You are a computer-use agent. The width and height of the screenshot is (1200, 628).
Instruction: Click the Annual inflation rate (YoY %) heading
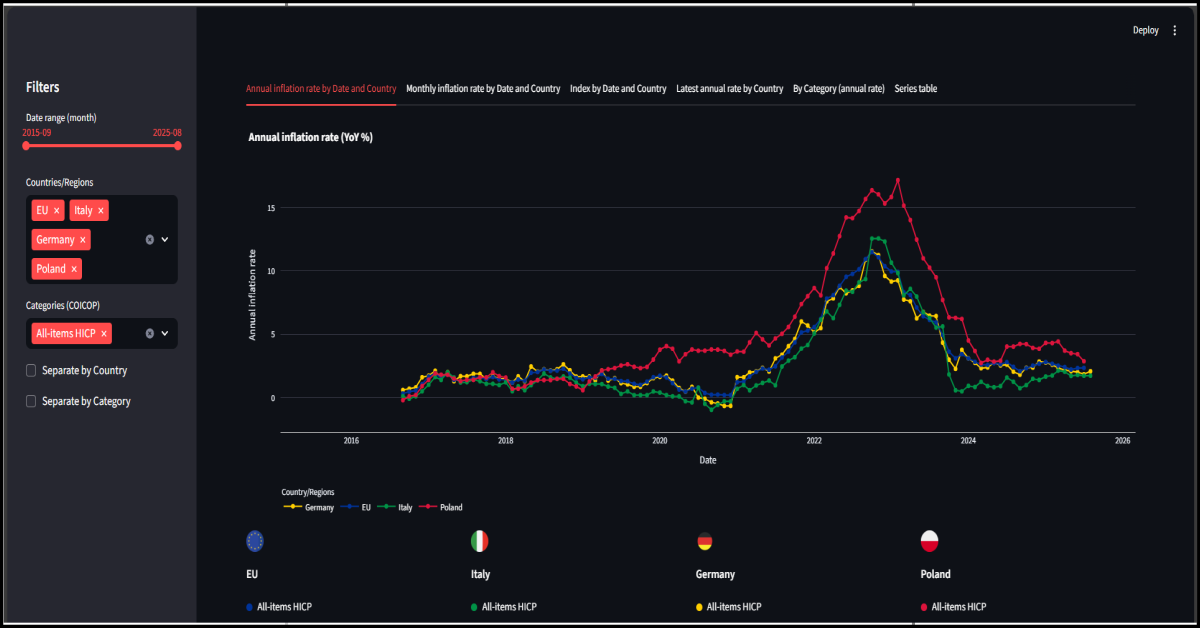[311, 137]
